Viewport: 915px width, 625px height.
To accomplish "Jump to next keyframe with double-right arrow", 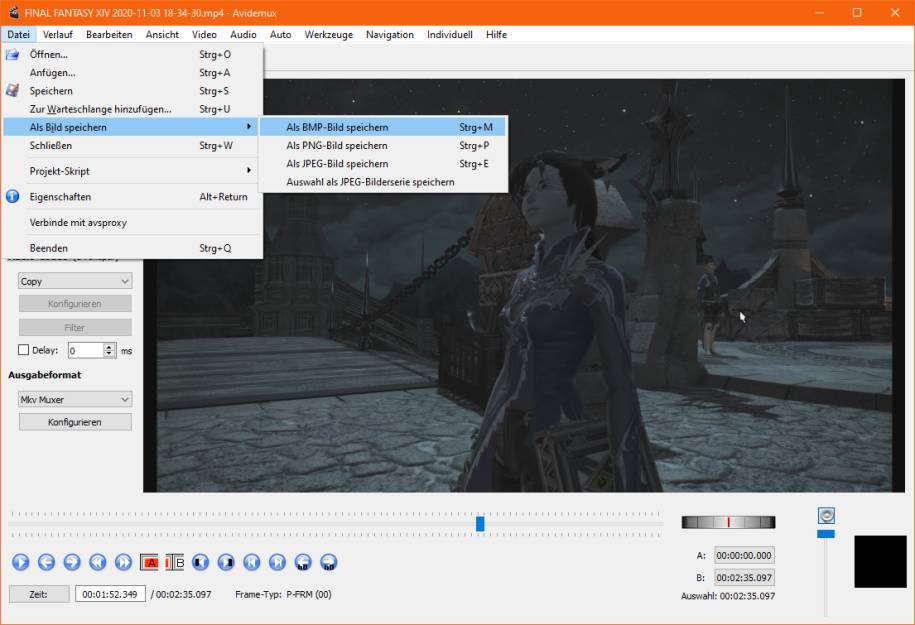I will 124,562.
